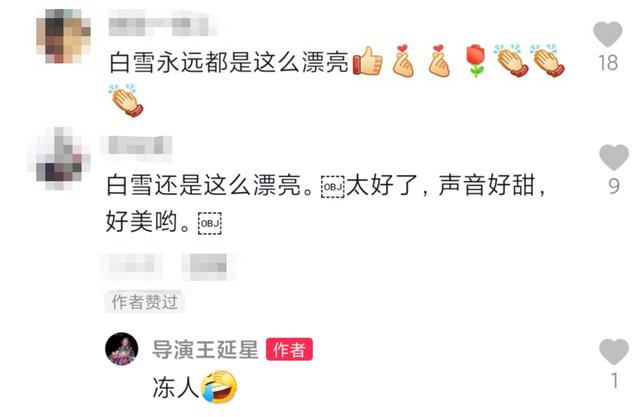Select the reply text 冻人
640x417 pixels.
pos(176,387)
